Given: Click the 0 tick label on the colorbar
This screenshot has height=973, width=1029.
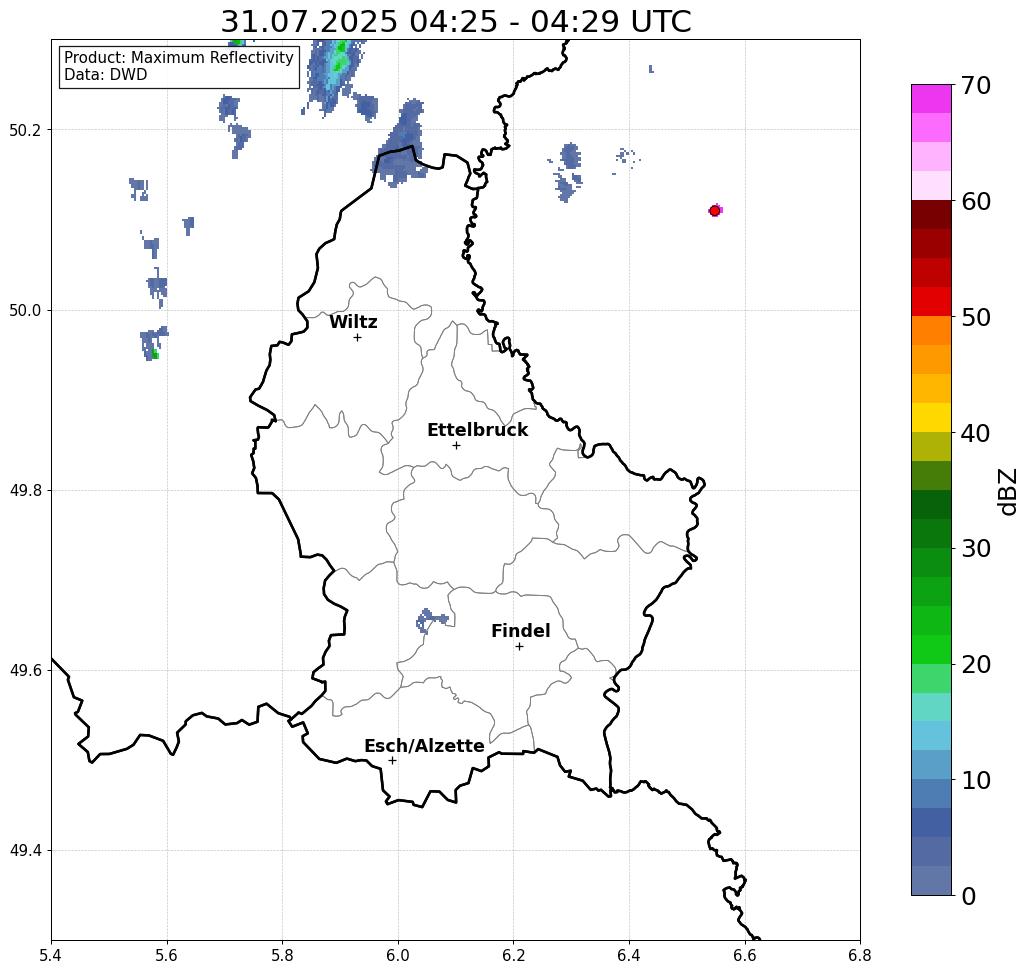Looking at the screenshot, I should (x=969, y=896).
